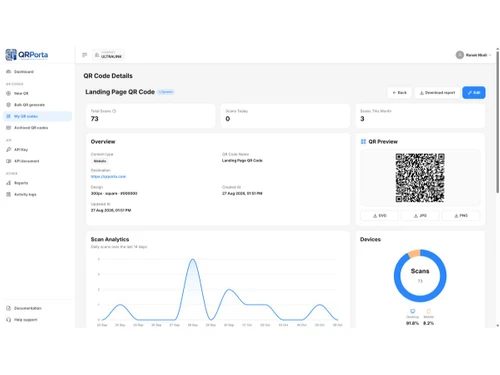Click the Documentation file icon
Screen dimensions: 500x375
9,308
